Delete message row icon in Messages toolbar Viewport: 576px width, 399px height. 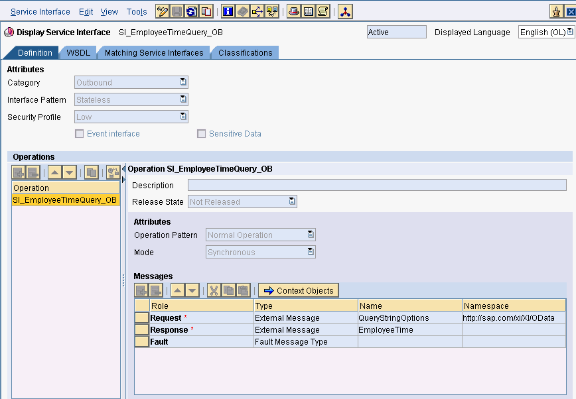[x=155, y=291]
